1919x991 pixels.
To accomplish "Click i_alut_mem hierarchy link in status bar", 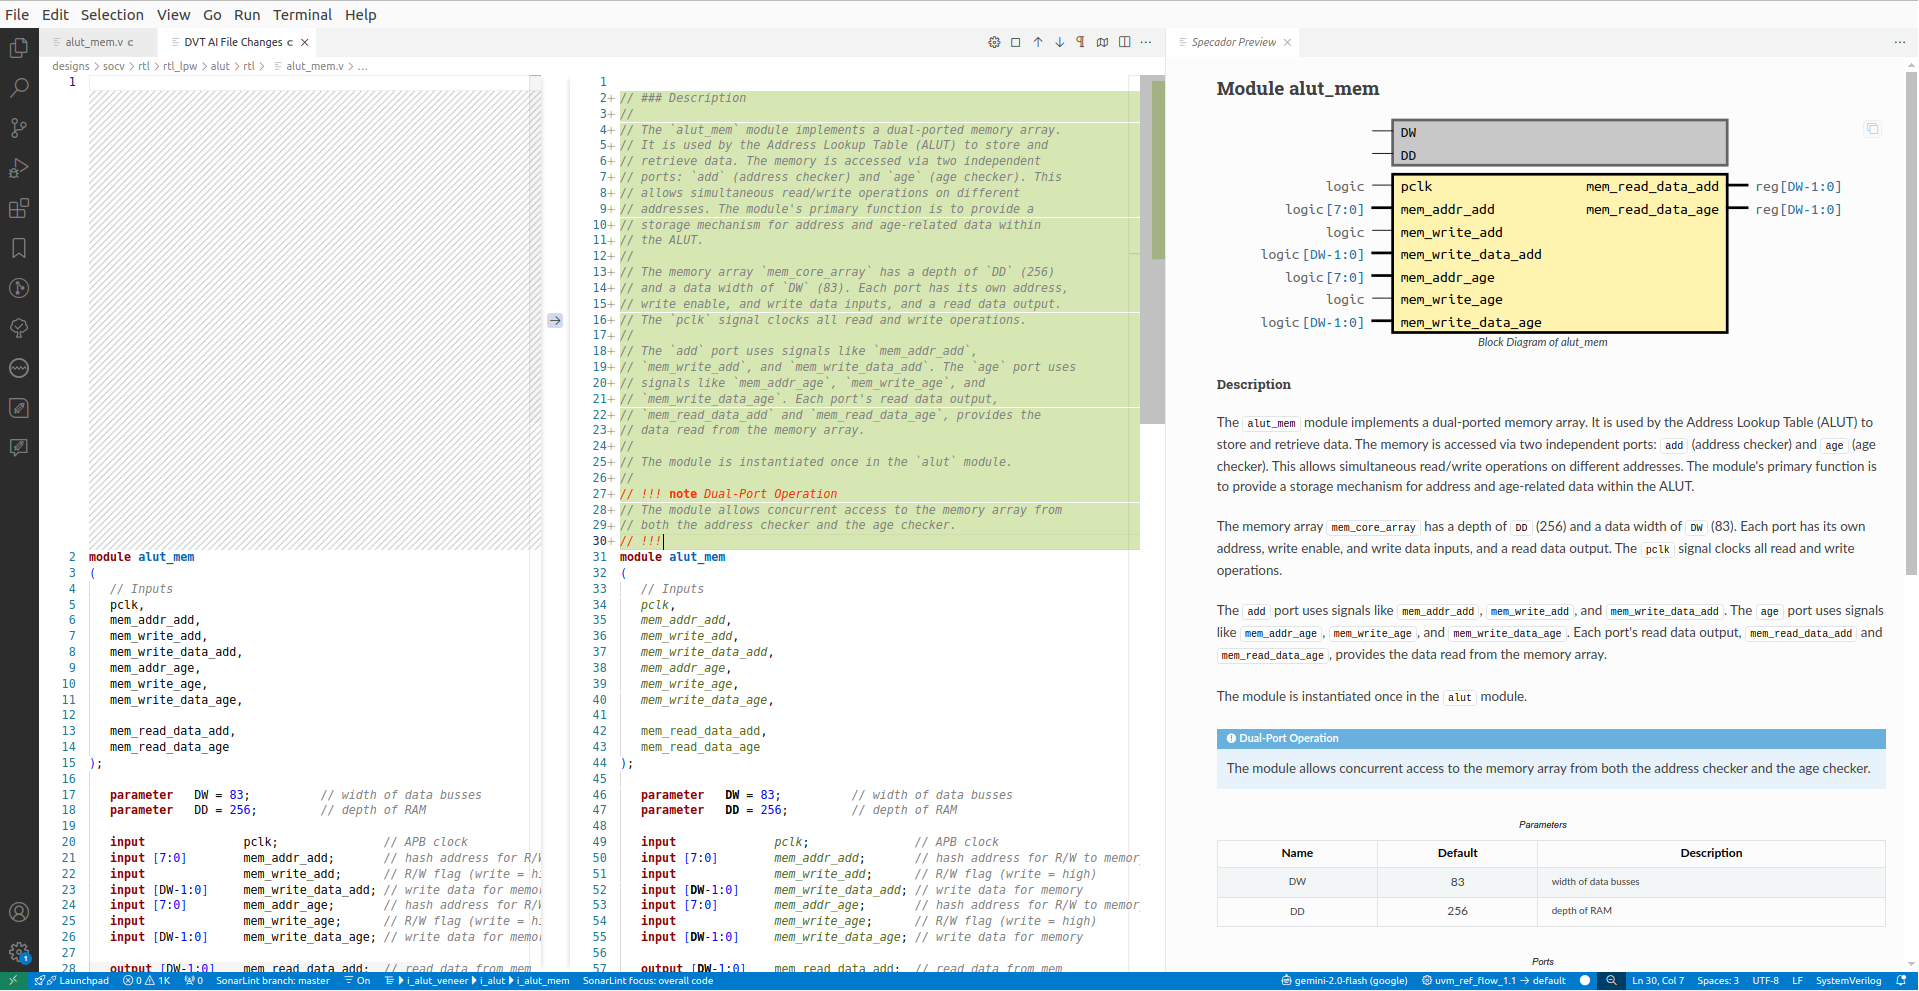I will coord(541,981).
